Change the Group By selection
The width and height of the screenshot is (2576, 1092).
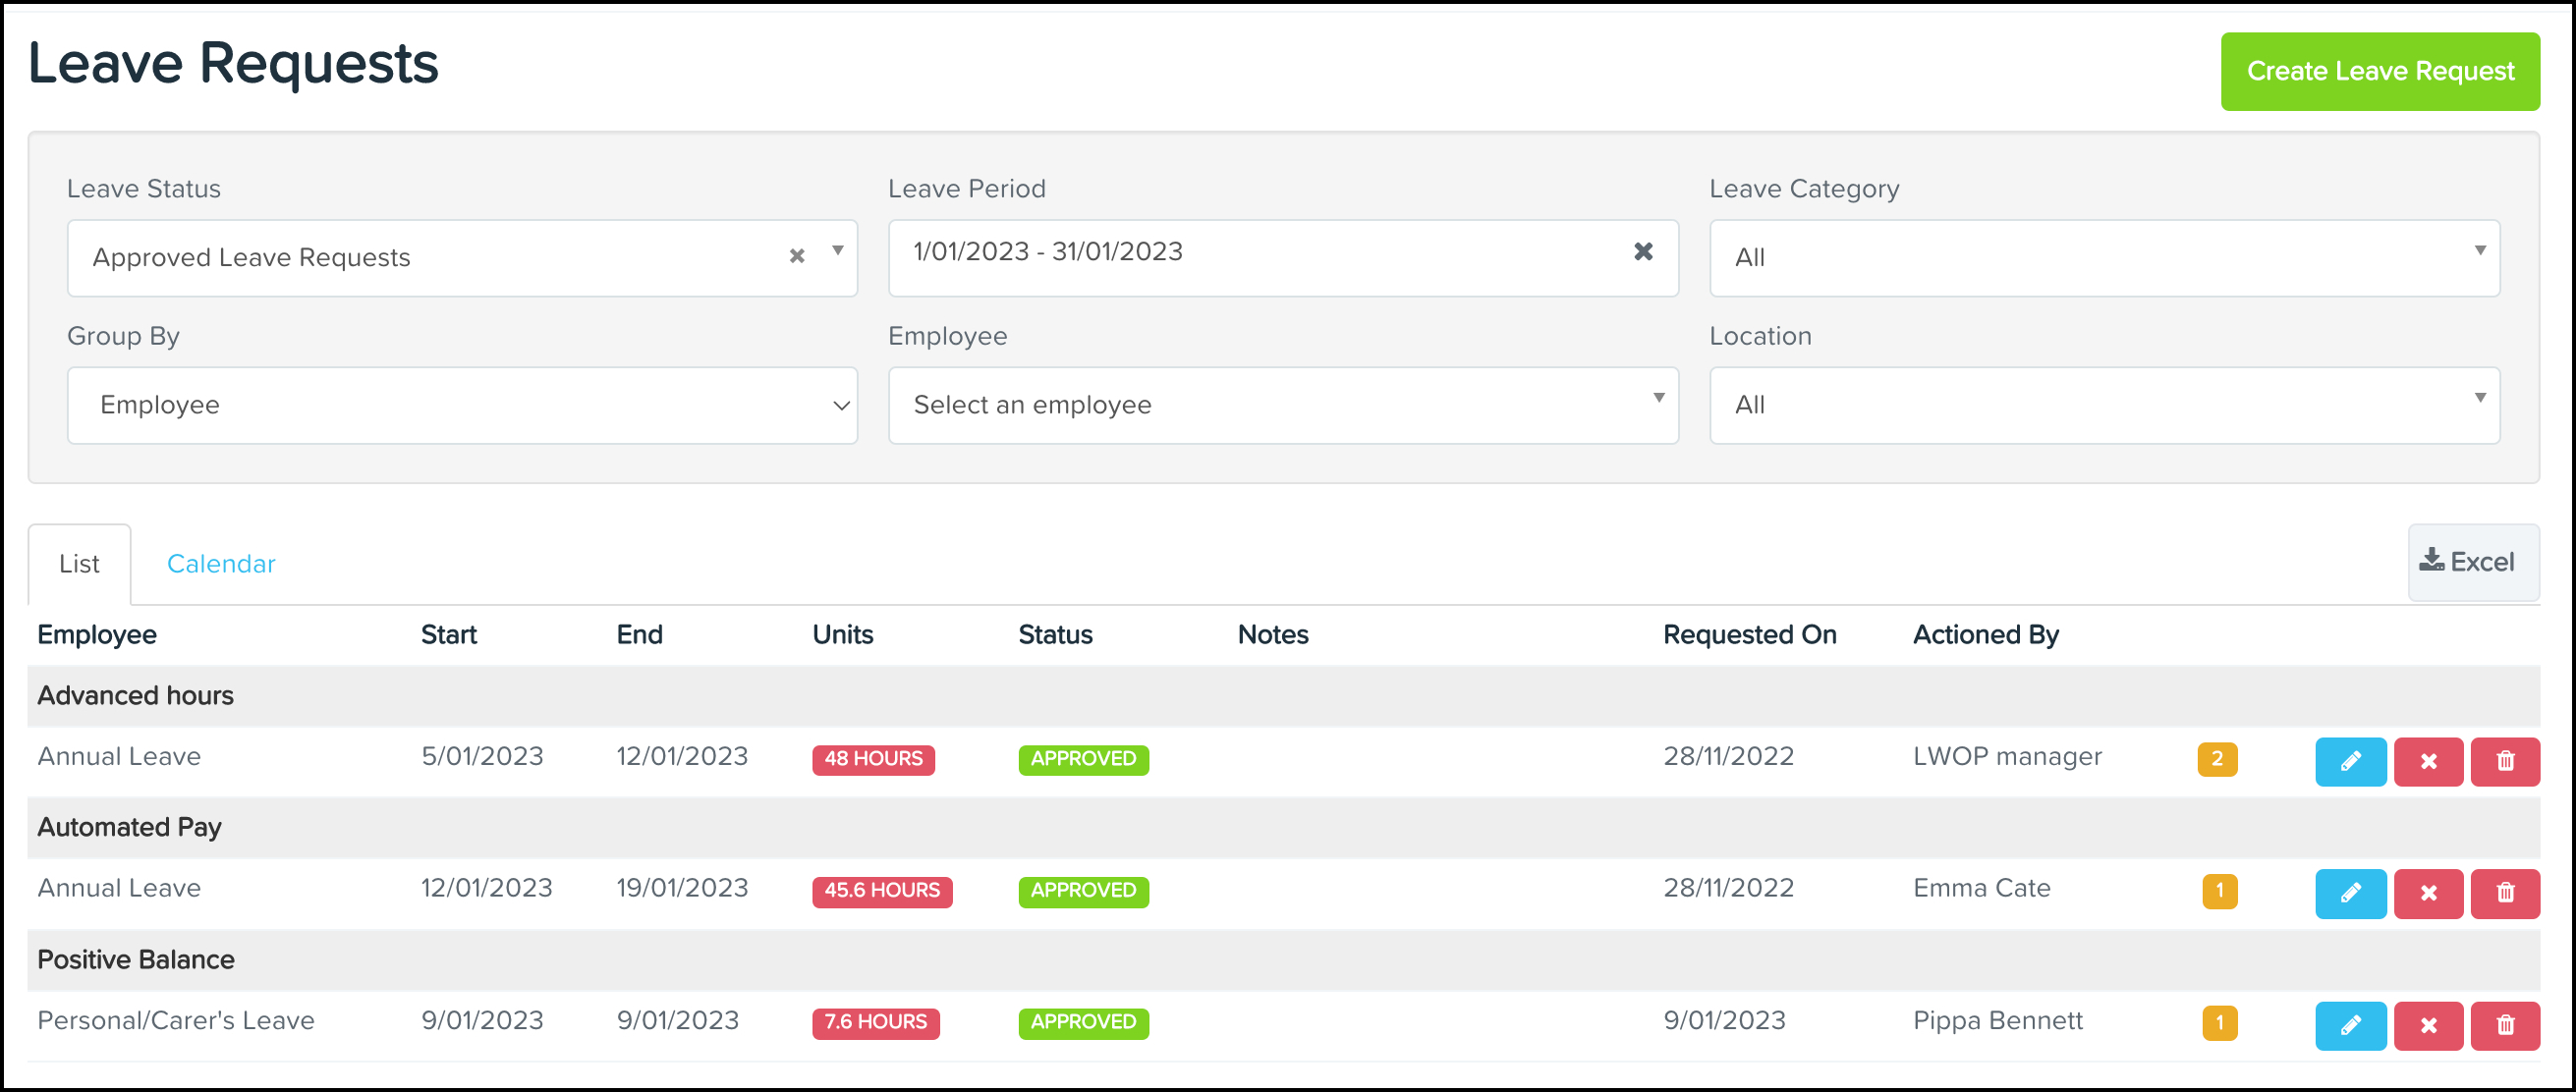pyautogui.click(x=462, y=405)
